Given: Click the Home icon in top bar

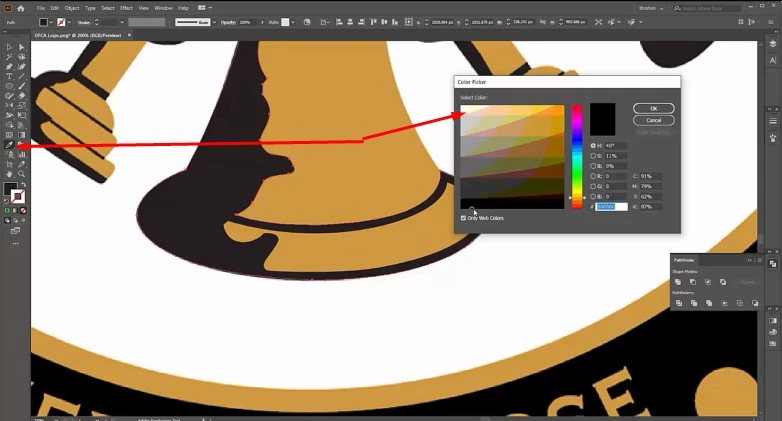Looking at the screenshot, I should [x=20, y=8].
